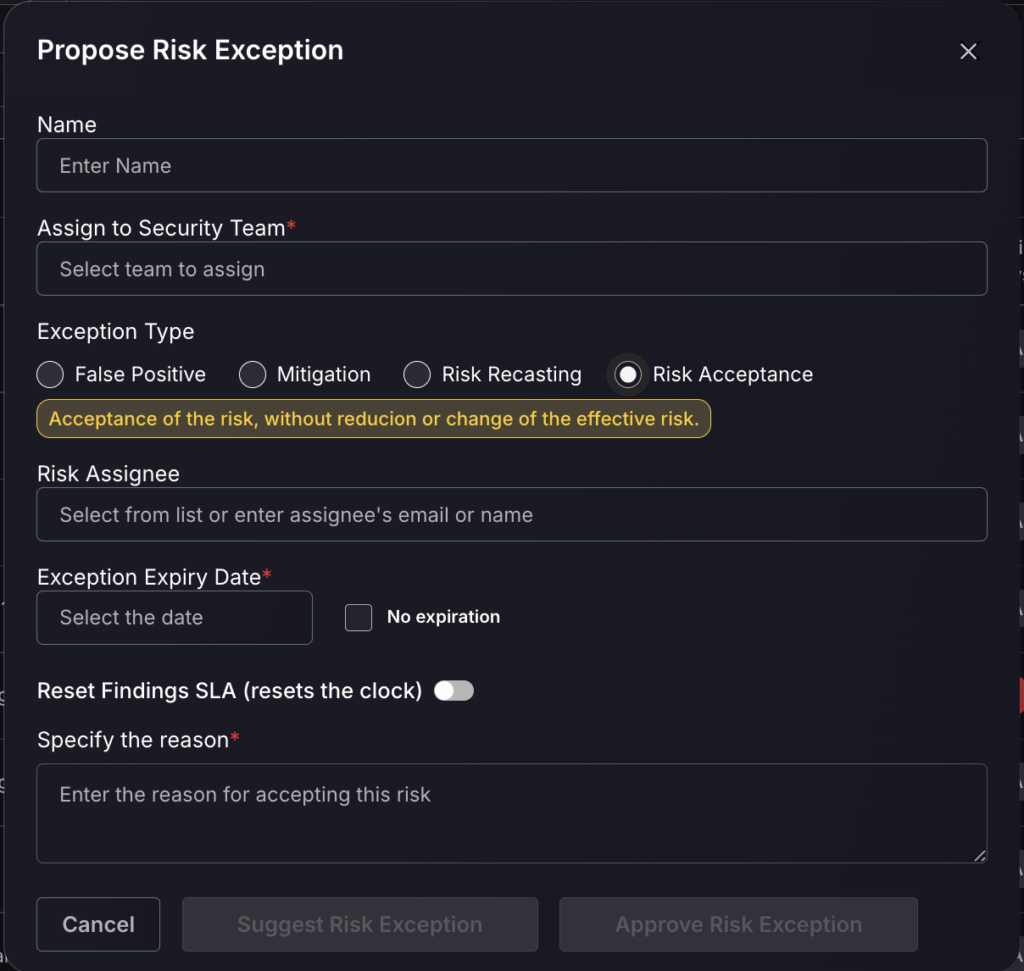
Task: Expand the Risk Assignee selection list
Action: (511, 515)
